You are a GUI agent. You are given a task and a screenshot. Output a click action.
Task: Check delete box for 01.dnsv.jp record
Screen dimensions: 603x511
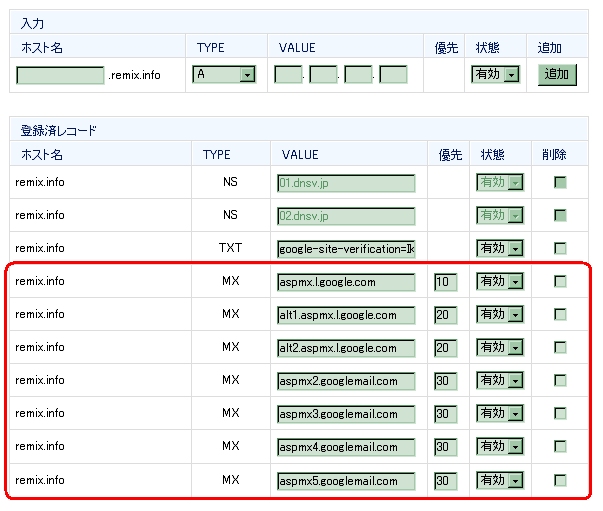pyautogui.click(x=560, y=182)
